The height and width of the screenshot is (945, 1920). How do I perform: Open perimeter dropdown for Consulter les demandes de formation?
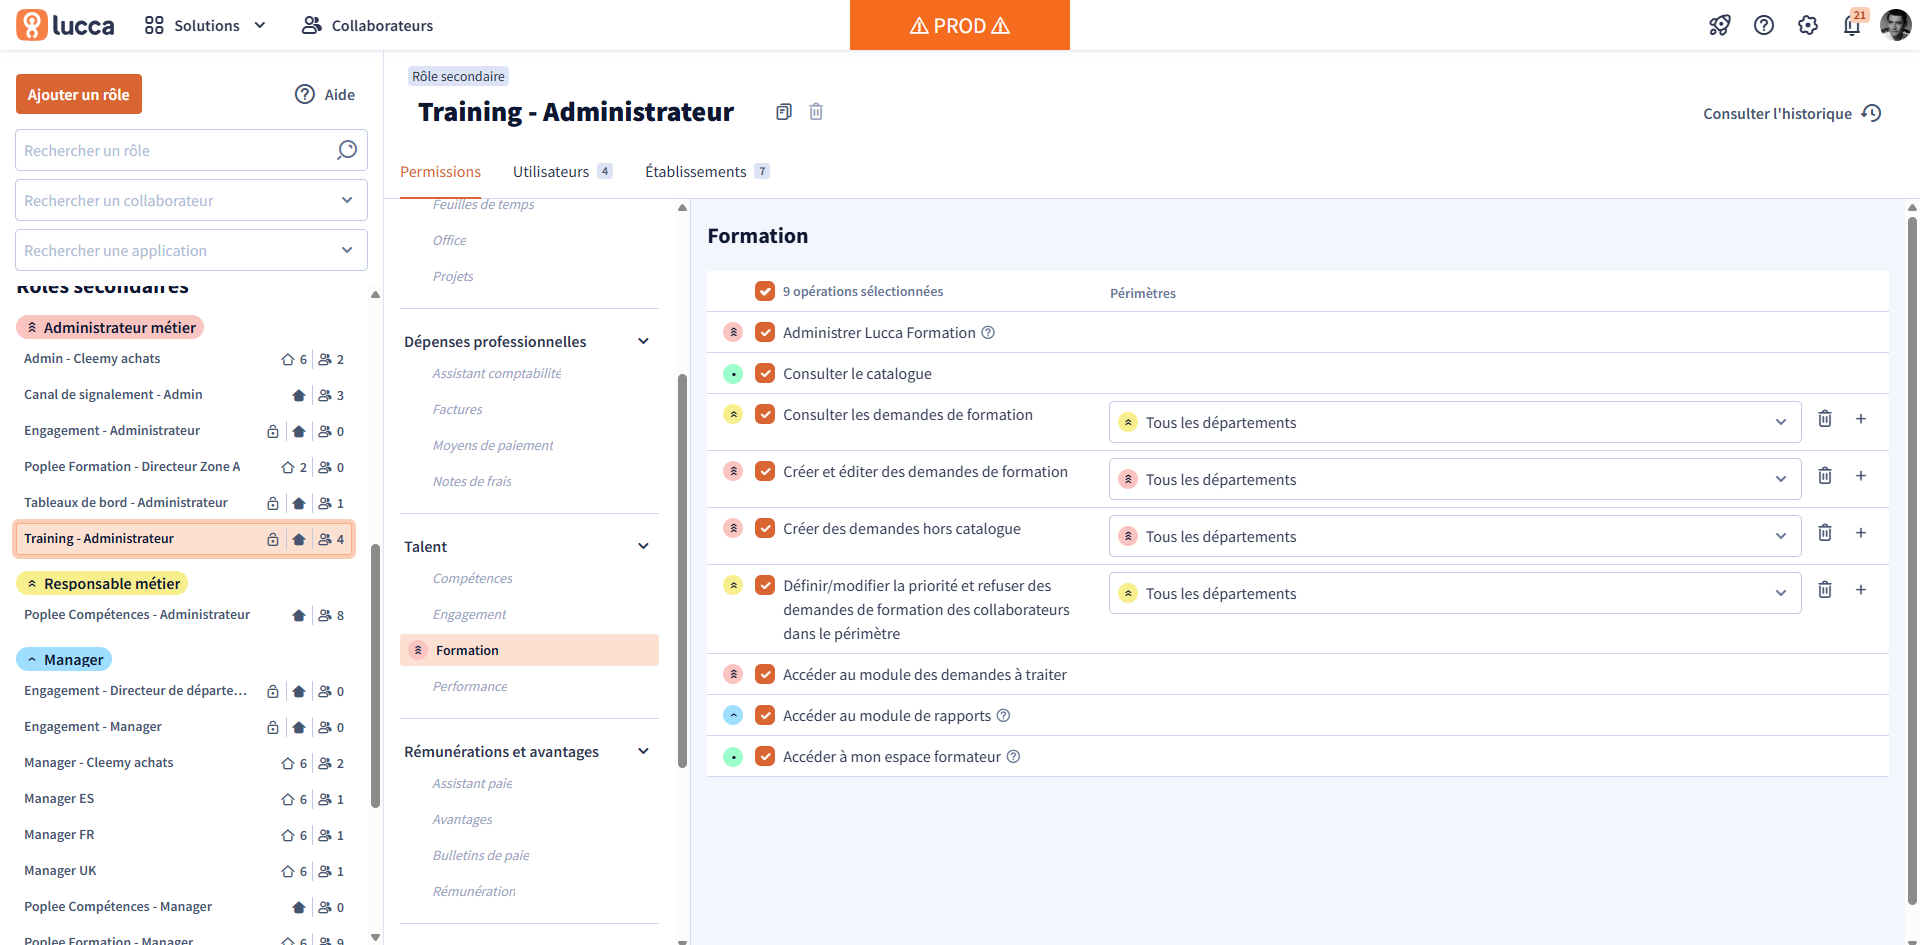pos(1455,422)
